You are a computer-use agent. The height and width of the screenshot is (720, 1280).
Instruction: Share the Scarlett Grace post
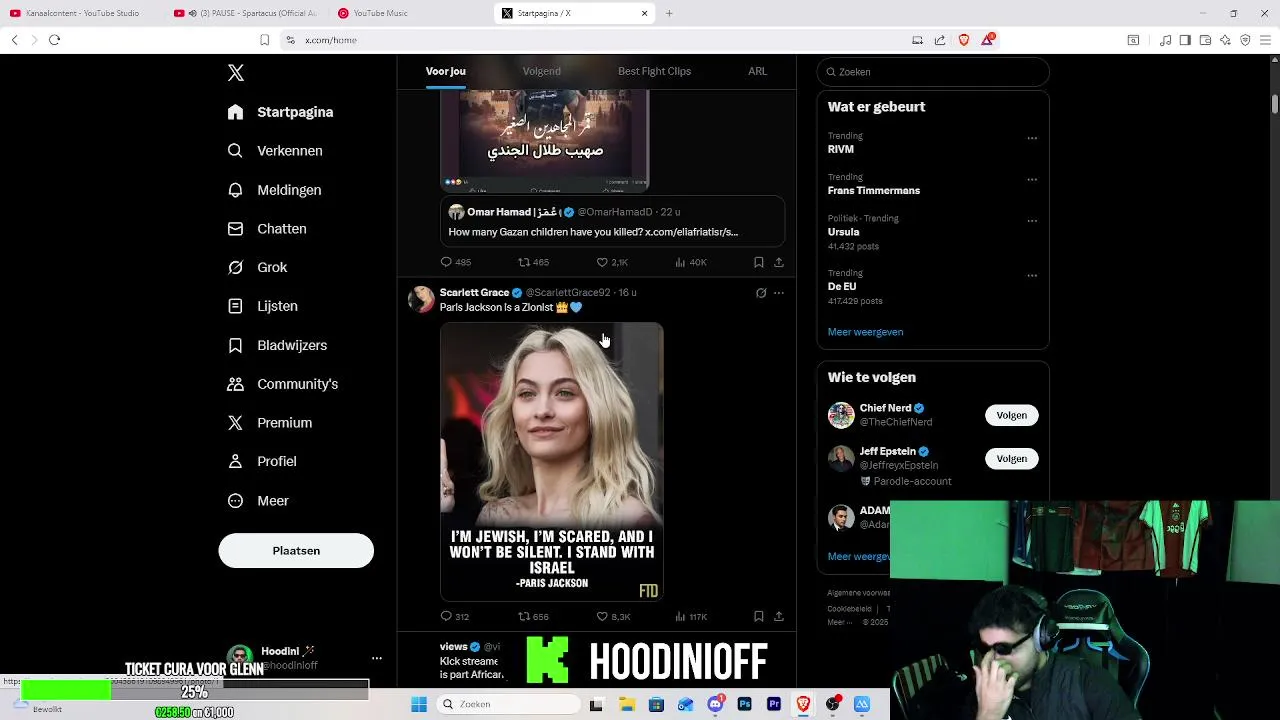779,616
